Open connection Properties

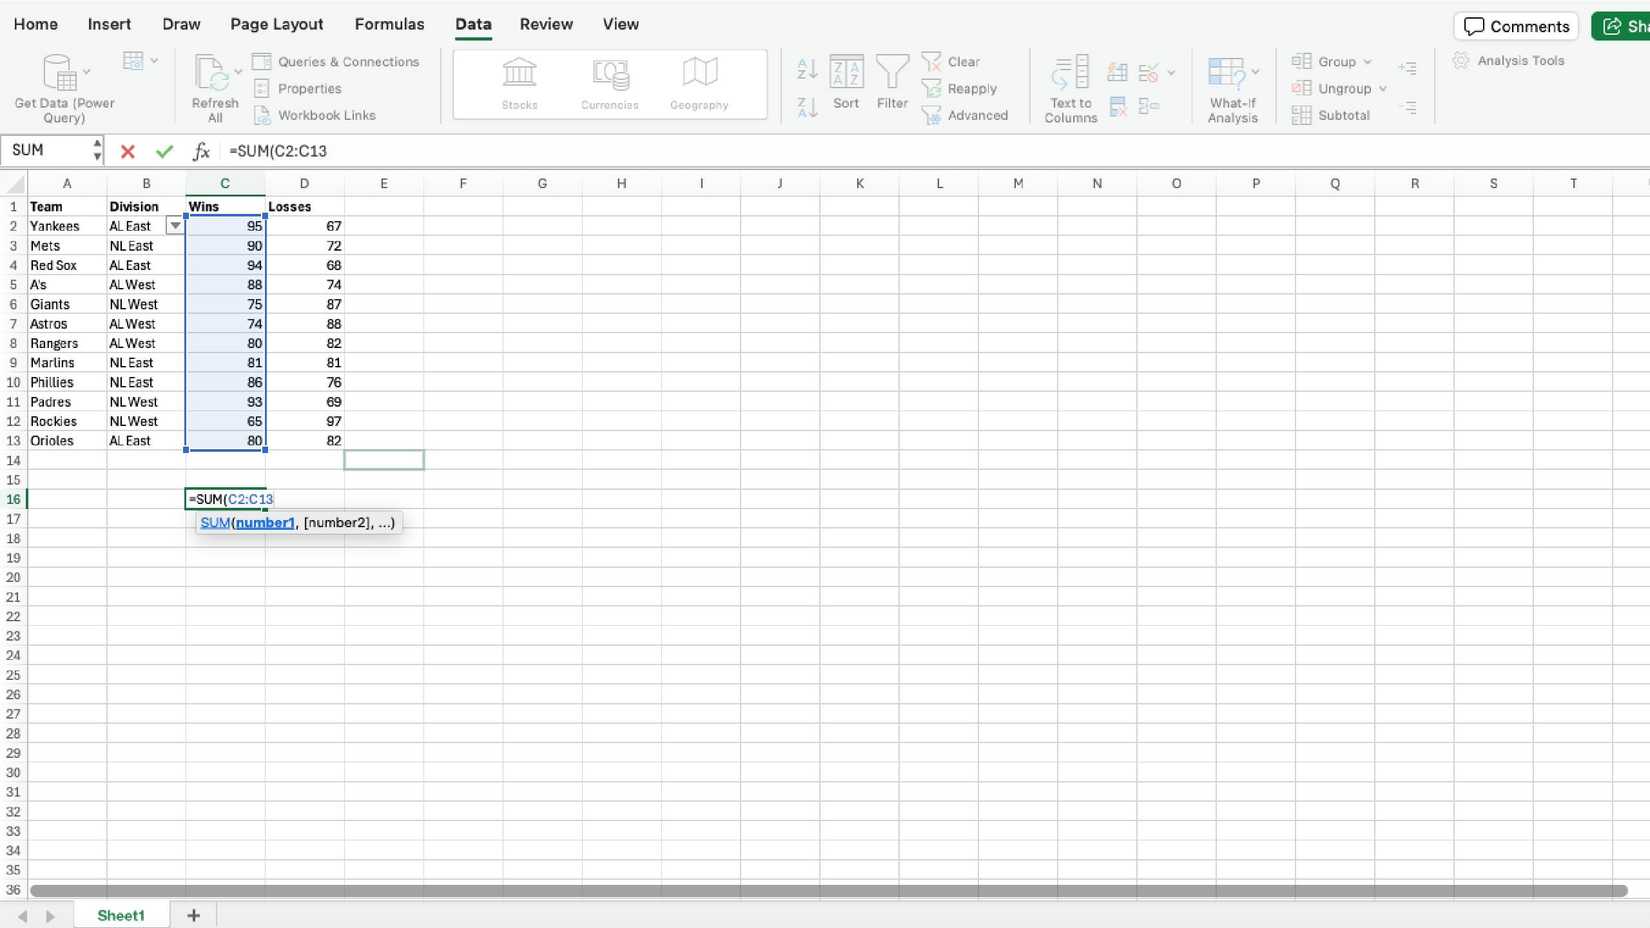tap(298, 88)
